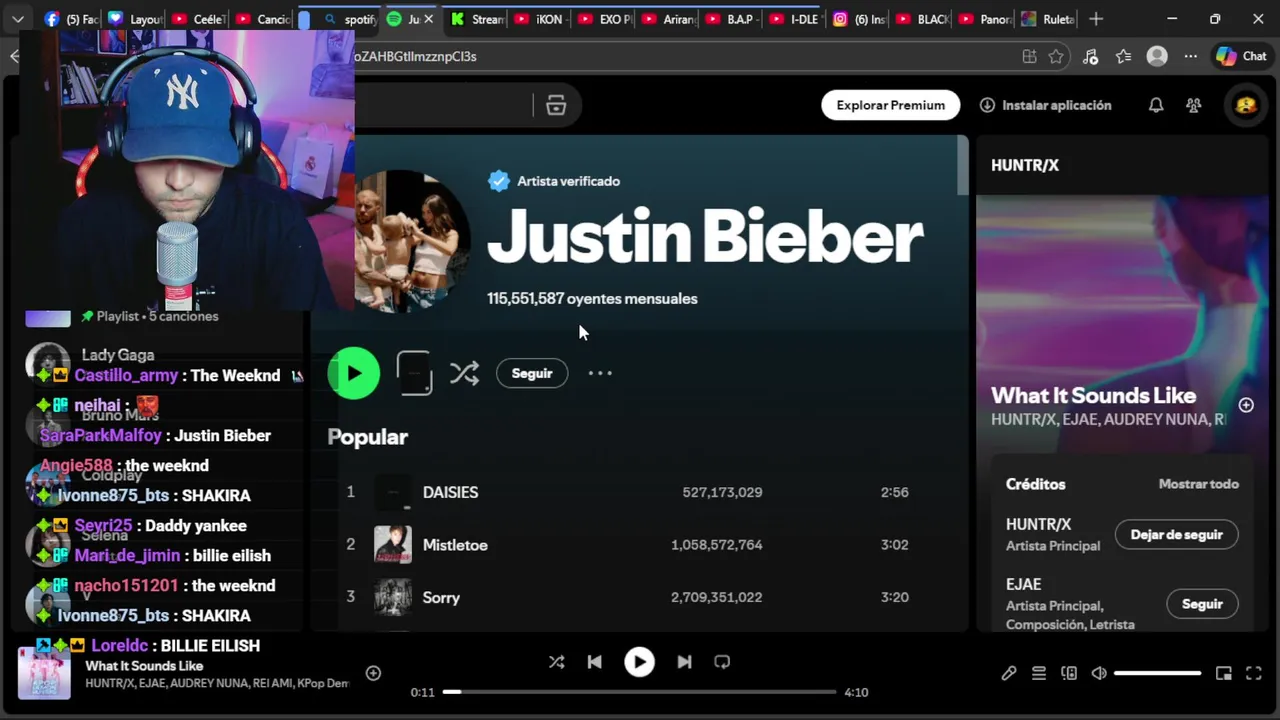The height and width of the screenshot is (720, 1280).
Task: Open the notifications bell
Action: pos(1156,105)
